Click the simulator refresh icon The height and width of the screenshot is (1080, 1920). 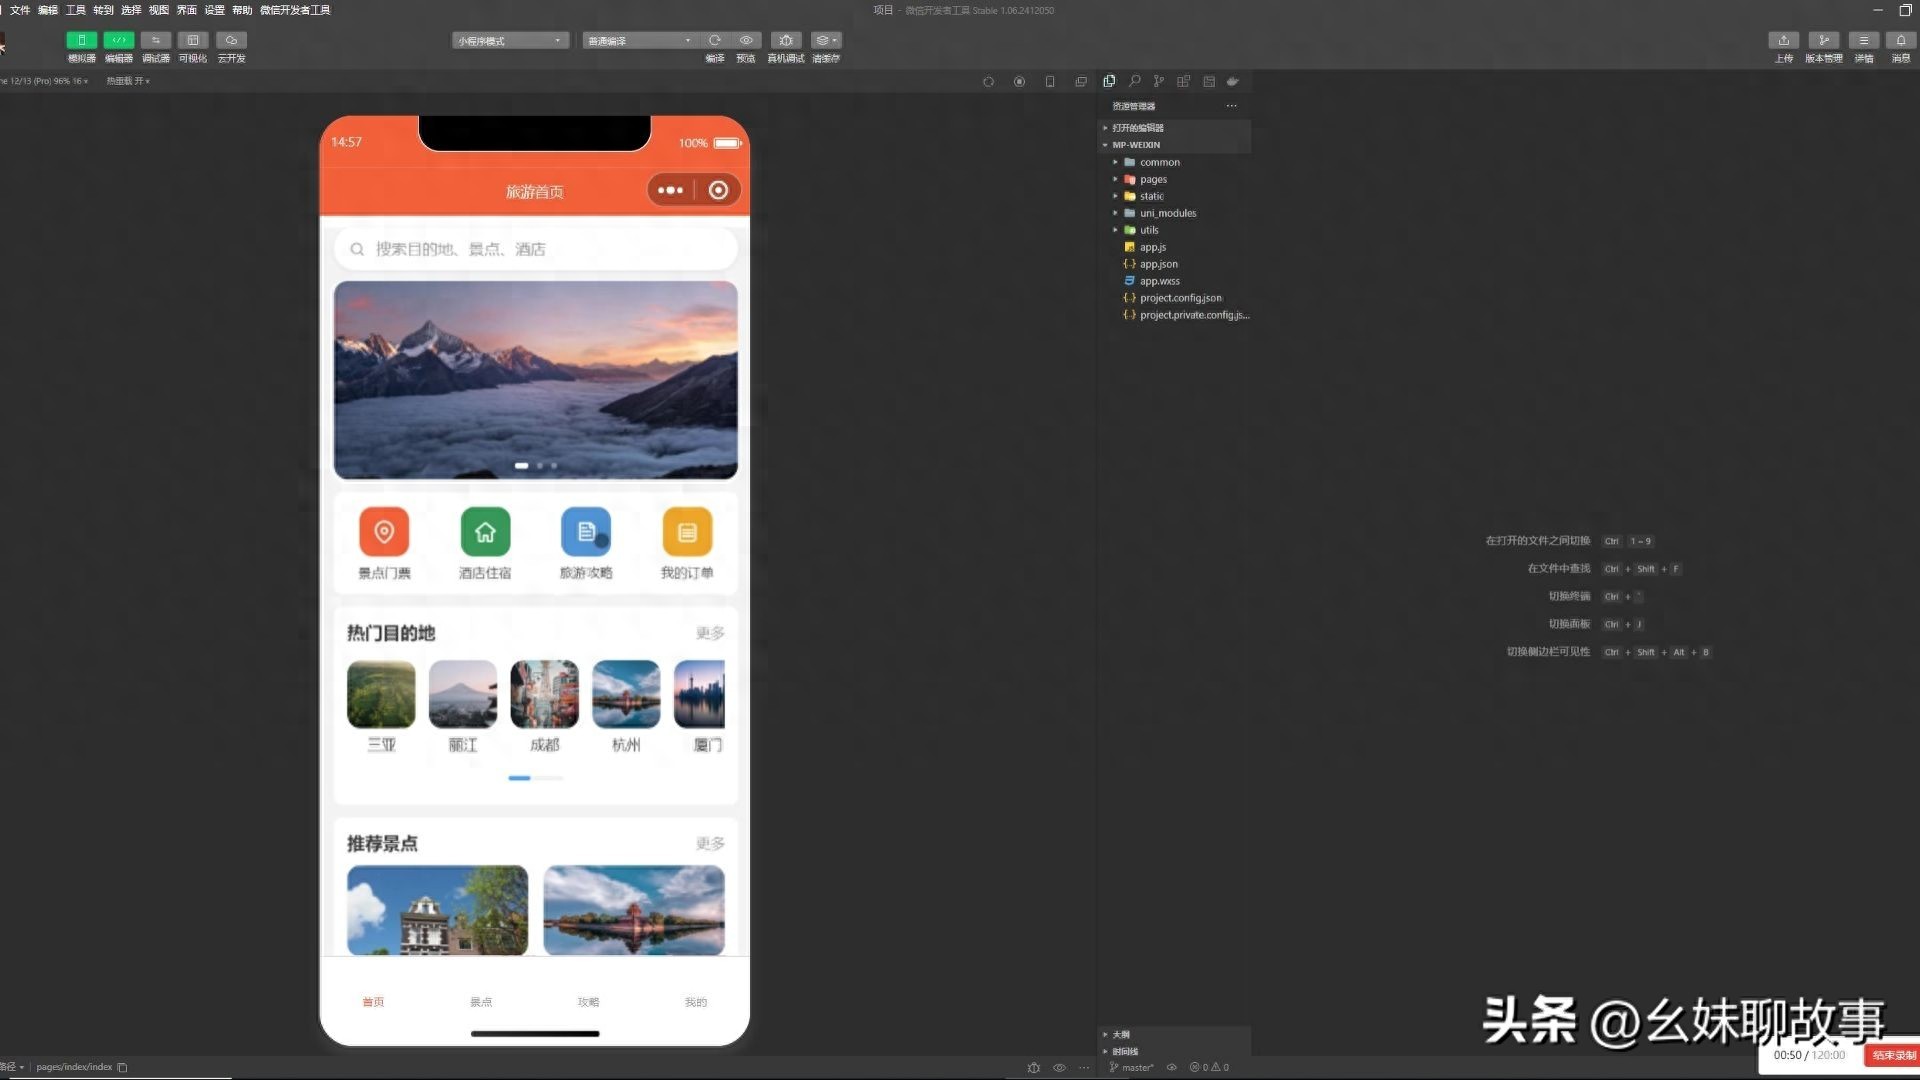click(988, 82)
